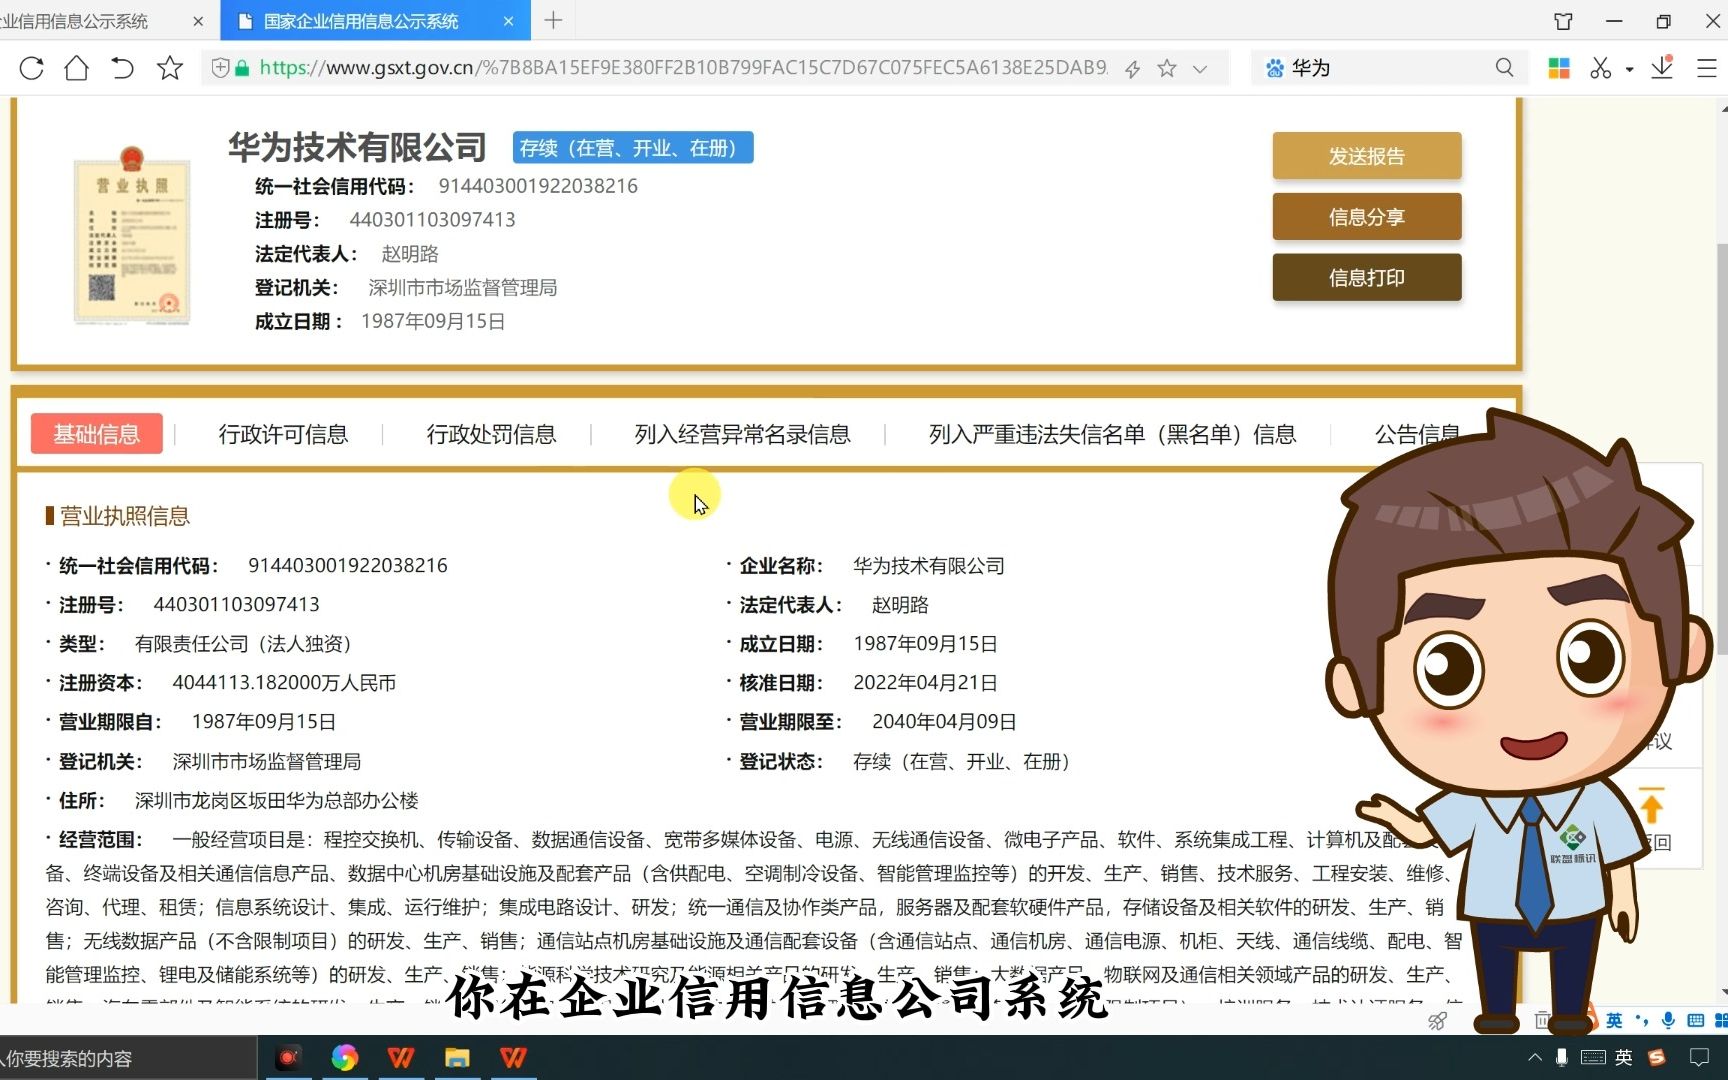Click the security shield icon in address bar

point(220,68)
